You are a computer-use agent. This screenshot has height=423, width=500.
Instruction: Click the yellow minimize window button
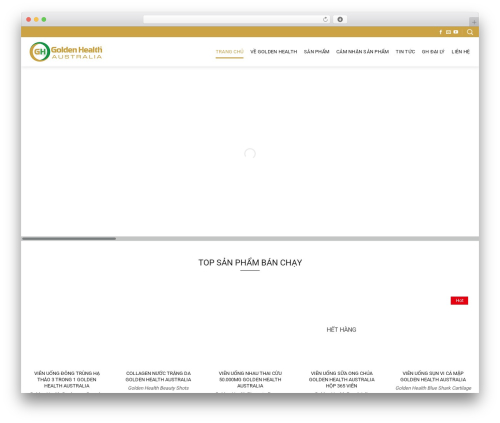coord(36,19)
